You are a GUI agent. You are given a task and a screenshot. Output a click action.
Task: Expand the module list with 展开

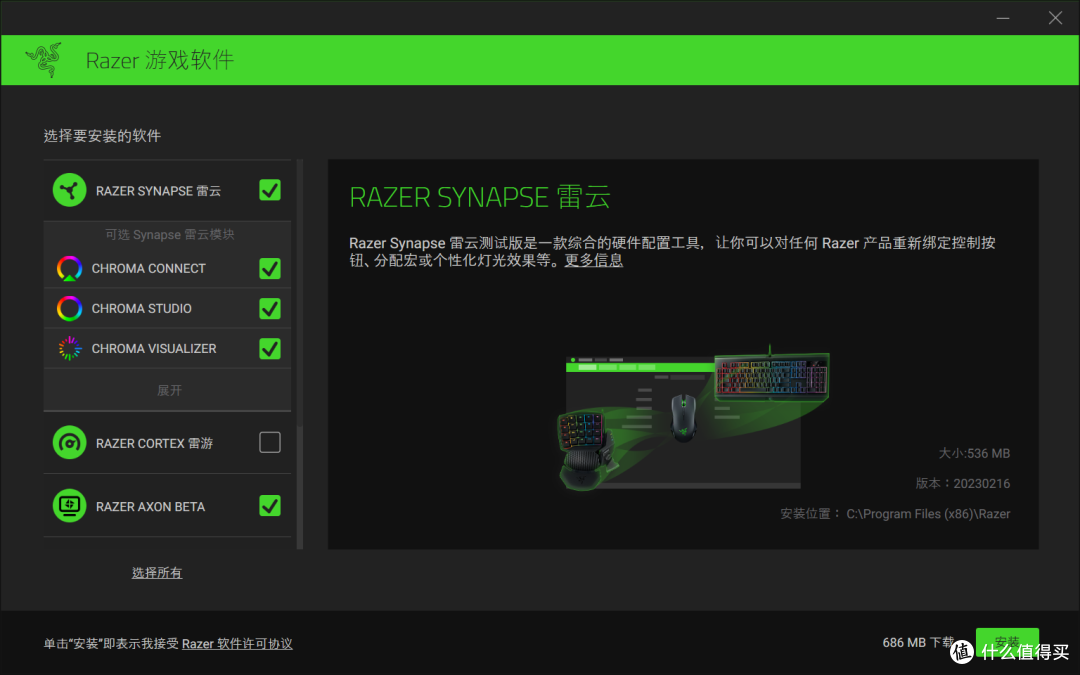click(x=169, y=391)
